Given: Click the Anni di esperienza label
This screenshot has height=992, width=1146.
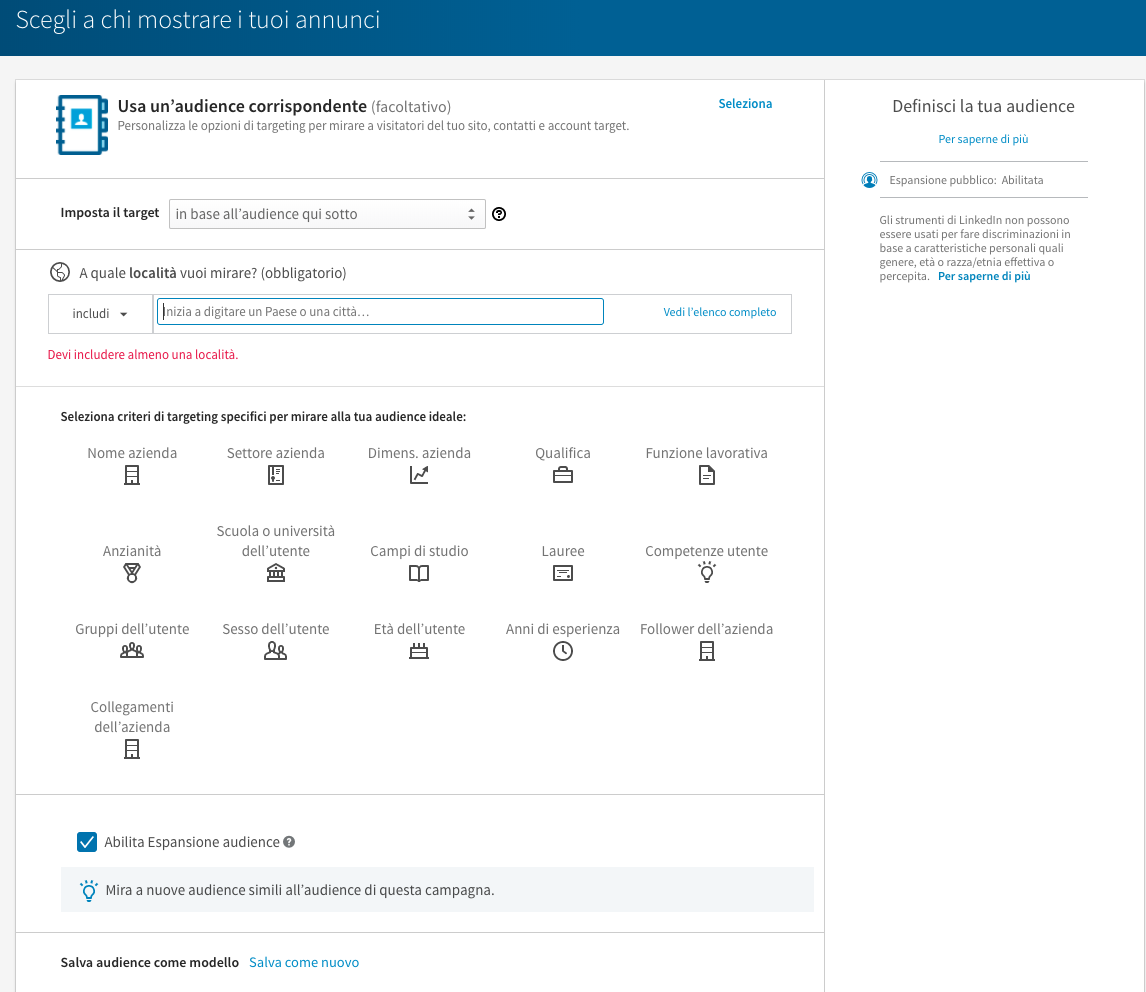Looking at the screenshot, I should coord(563,629).
